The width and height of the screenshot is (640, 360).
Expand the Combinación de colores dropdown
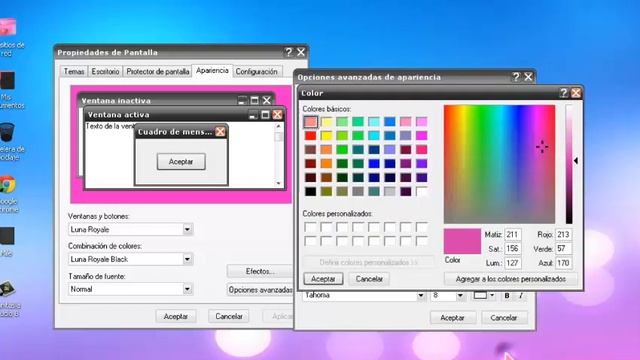[187, 259]
